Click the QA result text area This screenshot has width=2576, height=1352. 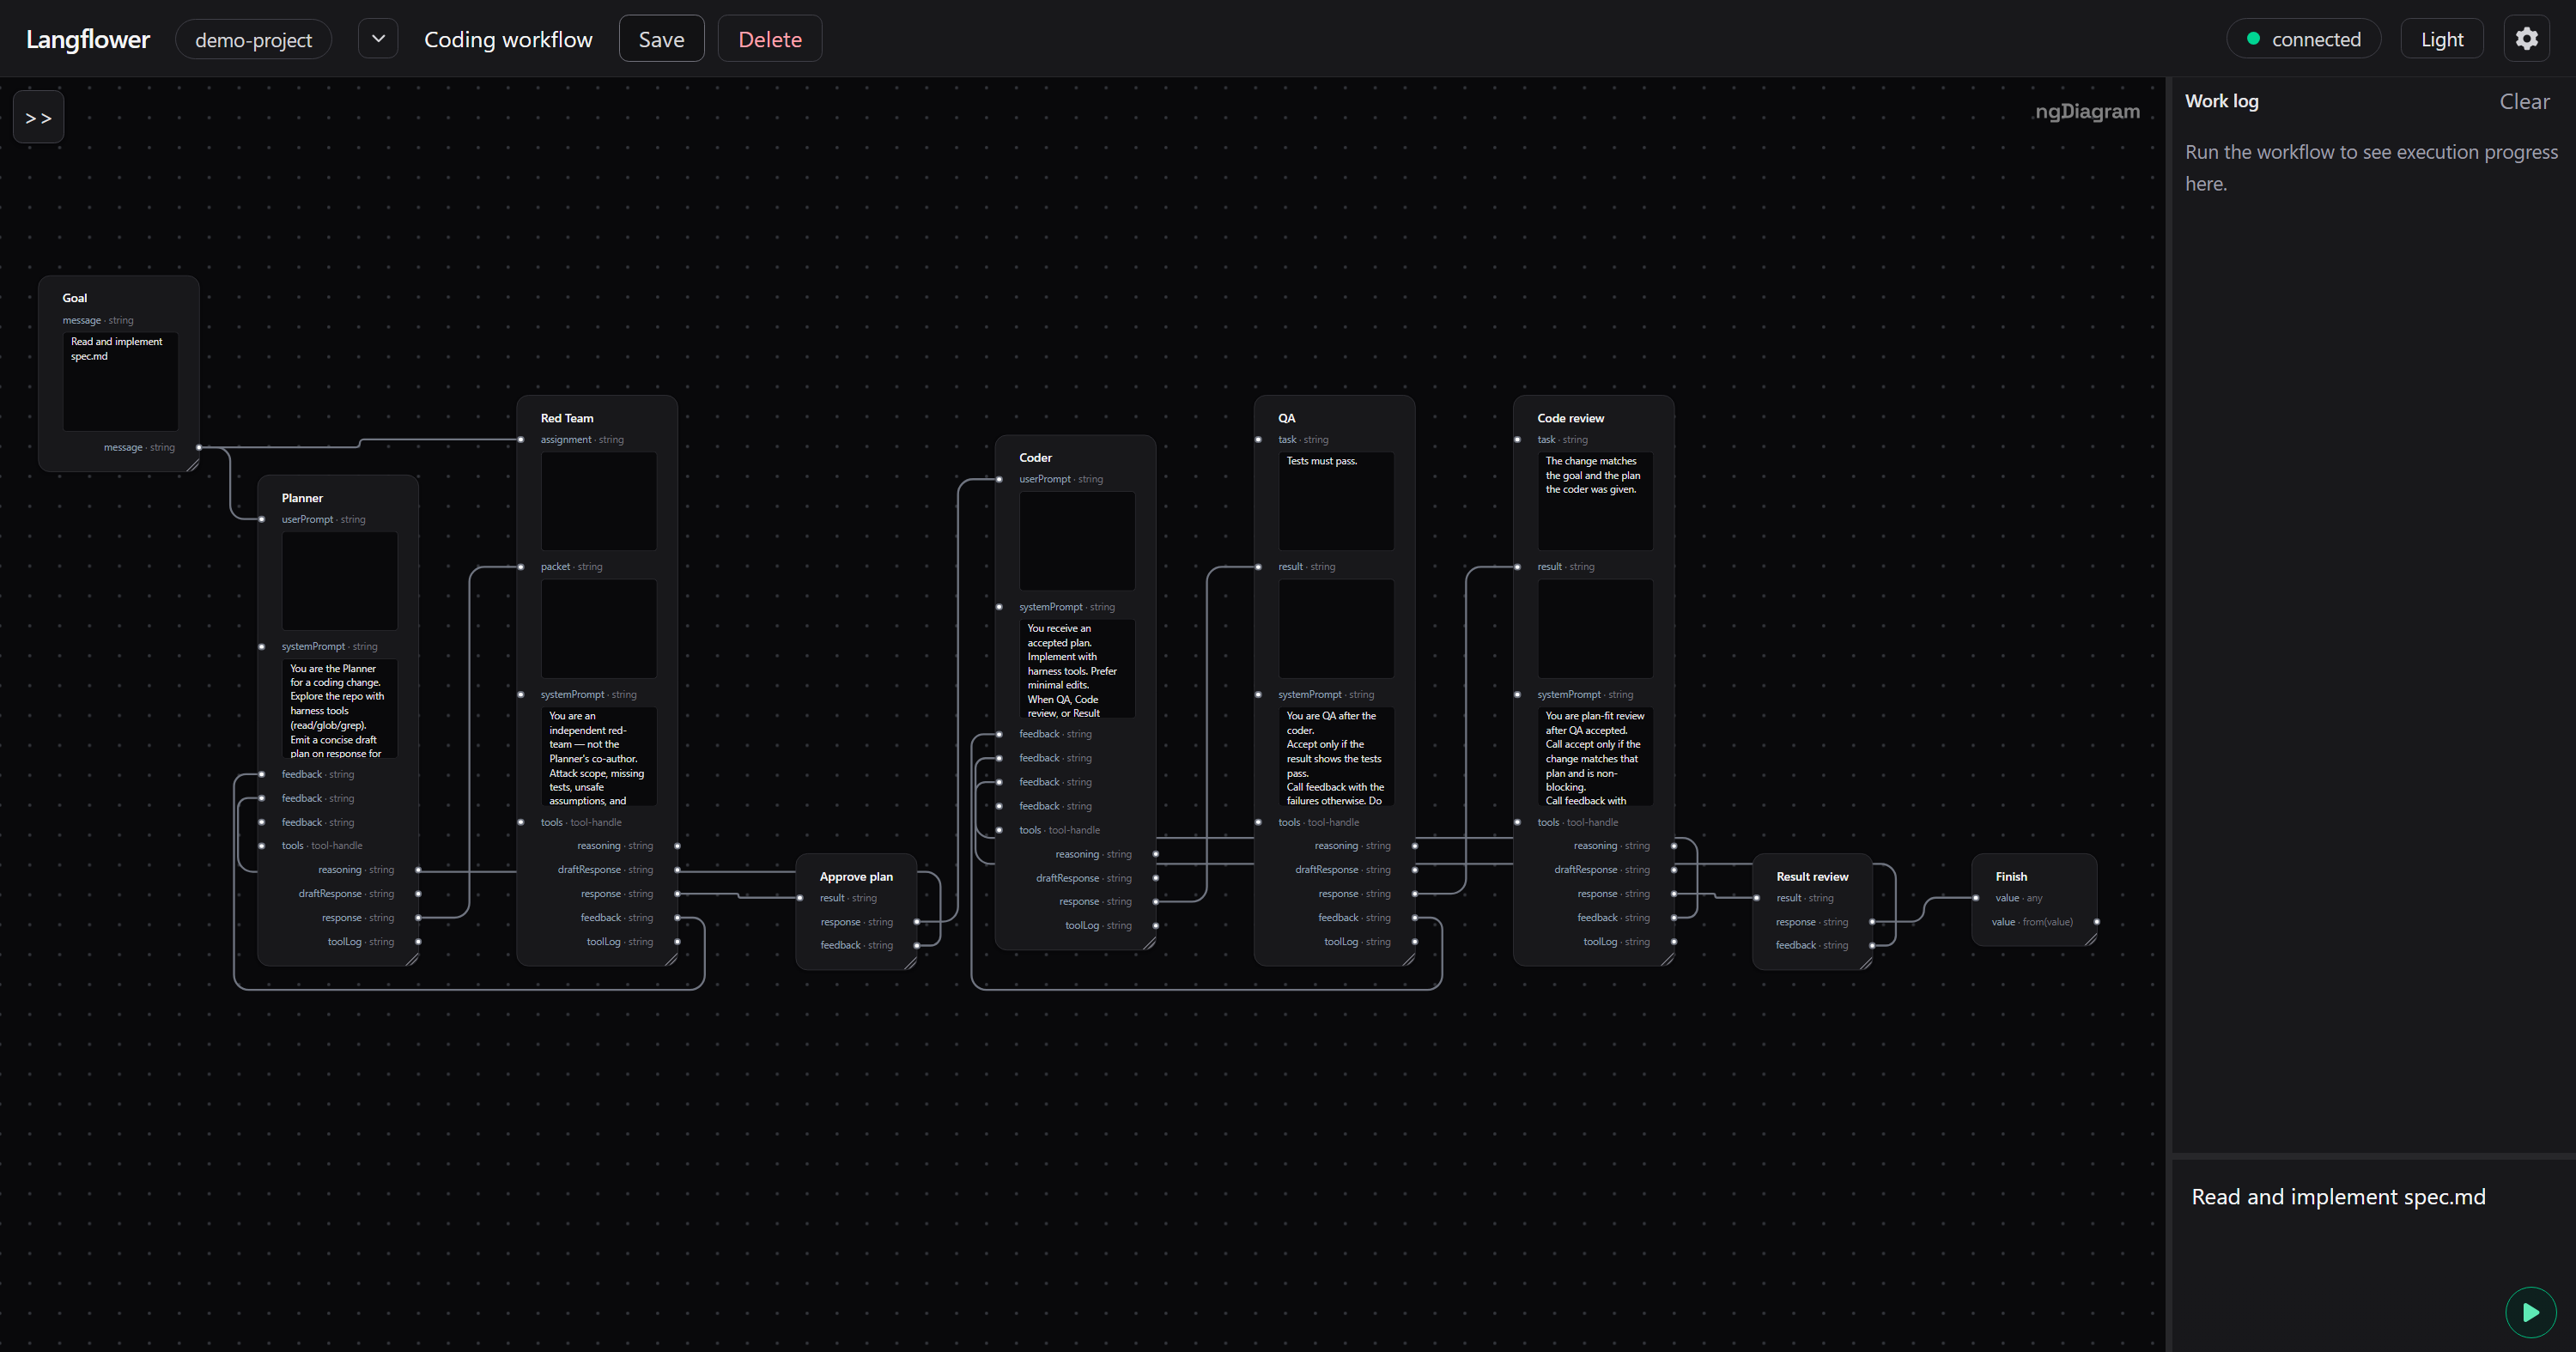coord(1336,628)
